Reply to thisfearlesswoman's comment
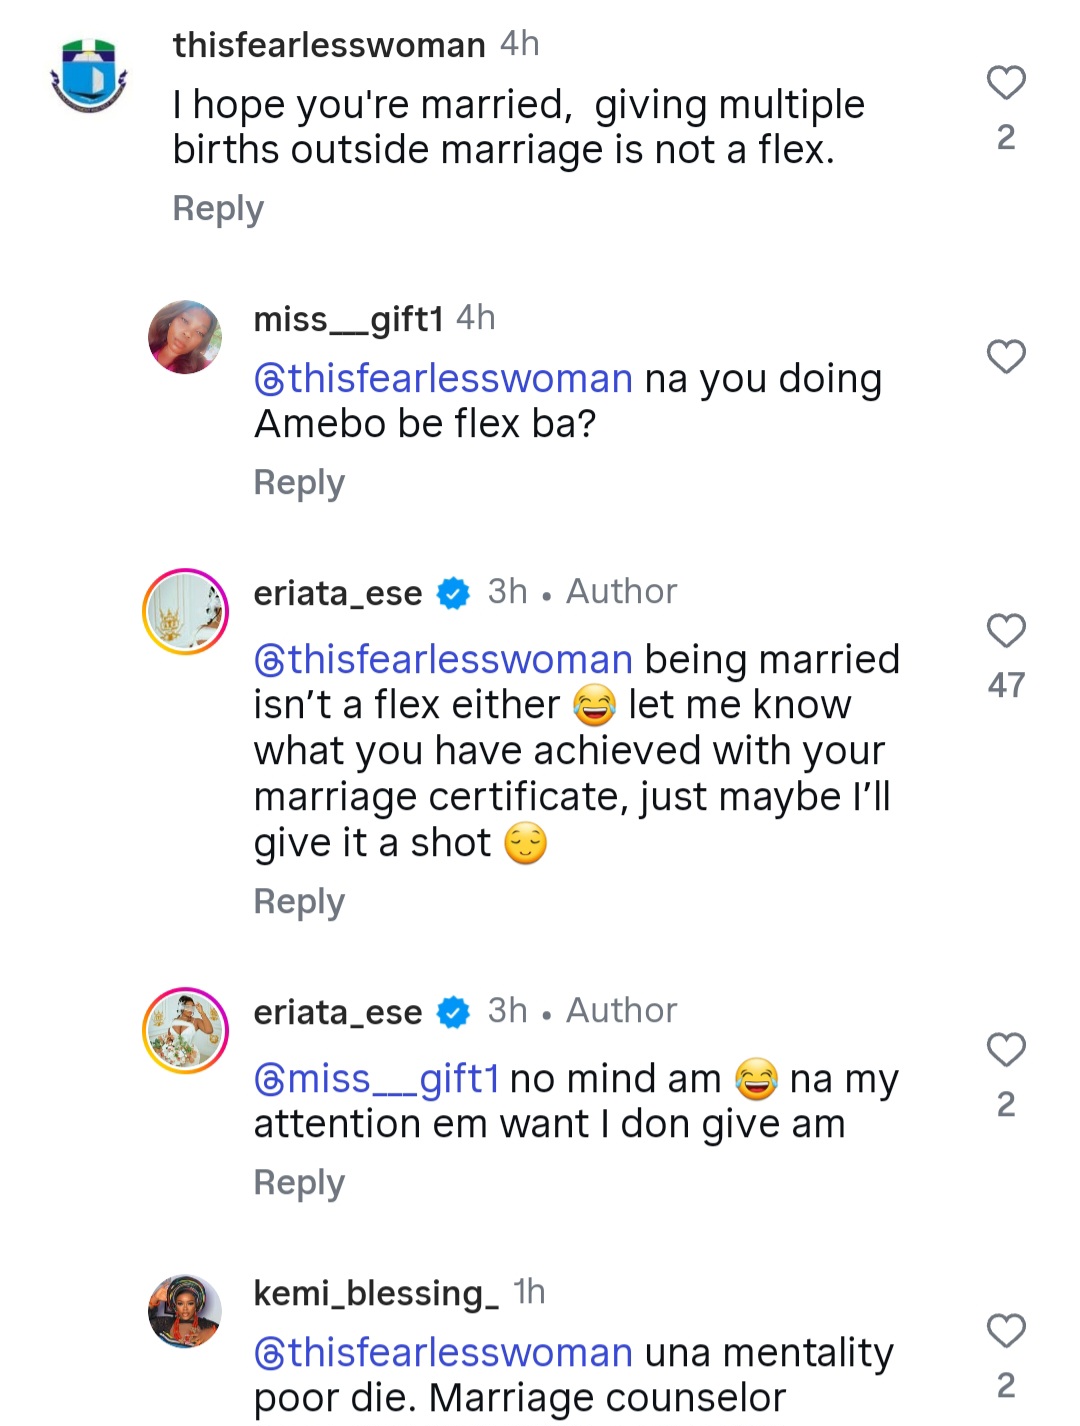This screenshot has height=1426, width=1080. [x=218, y=208]
